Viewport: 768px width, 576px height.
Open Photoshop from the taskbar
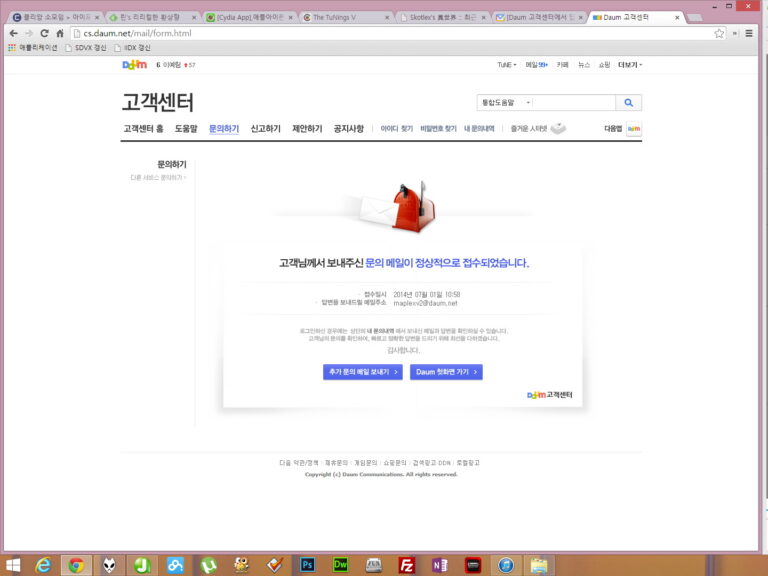(307, 566)
